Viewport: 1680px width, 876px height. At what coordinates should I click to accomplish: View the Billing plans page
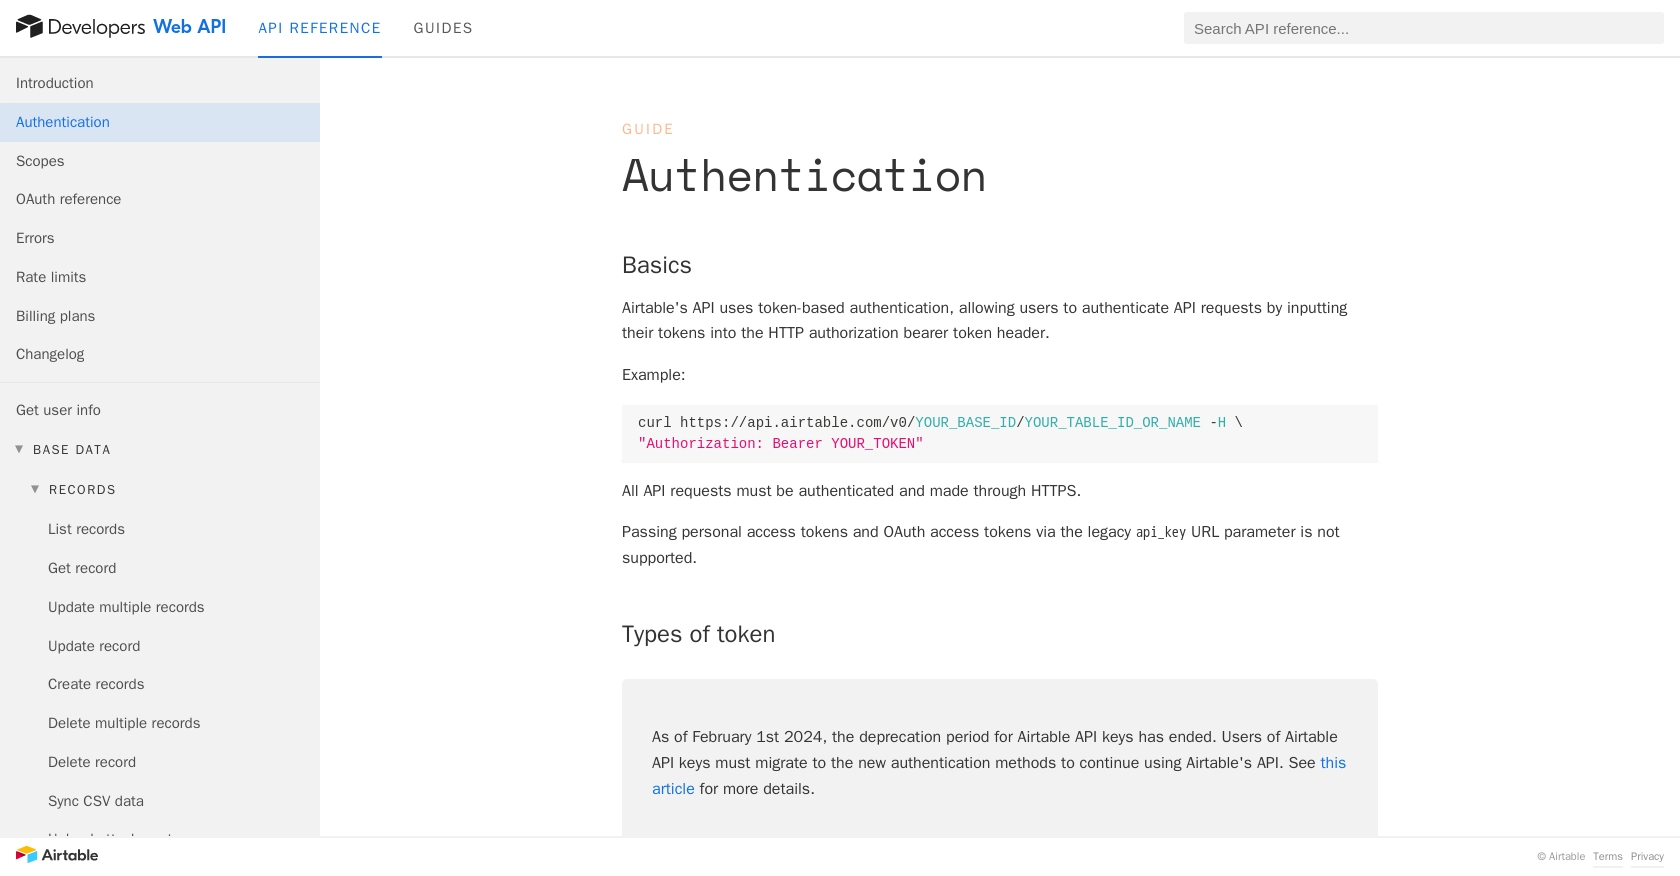160,316
